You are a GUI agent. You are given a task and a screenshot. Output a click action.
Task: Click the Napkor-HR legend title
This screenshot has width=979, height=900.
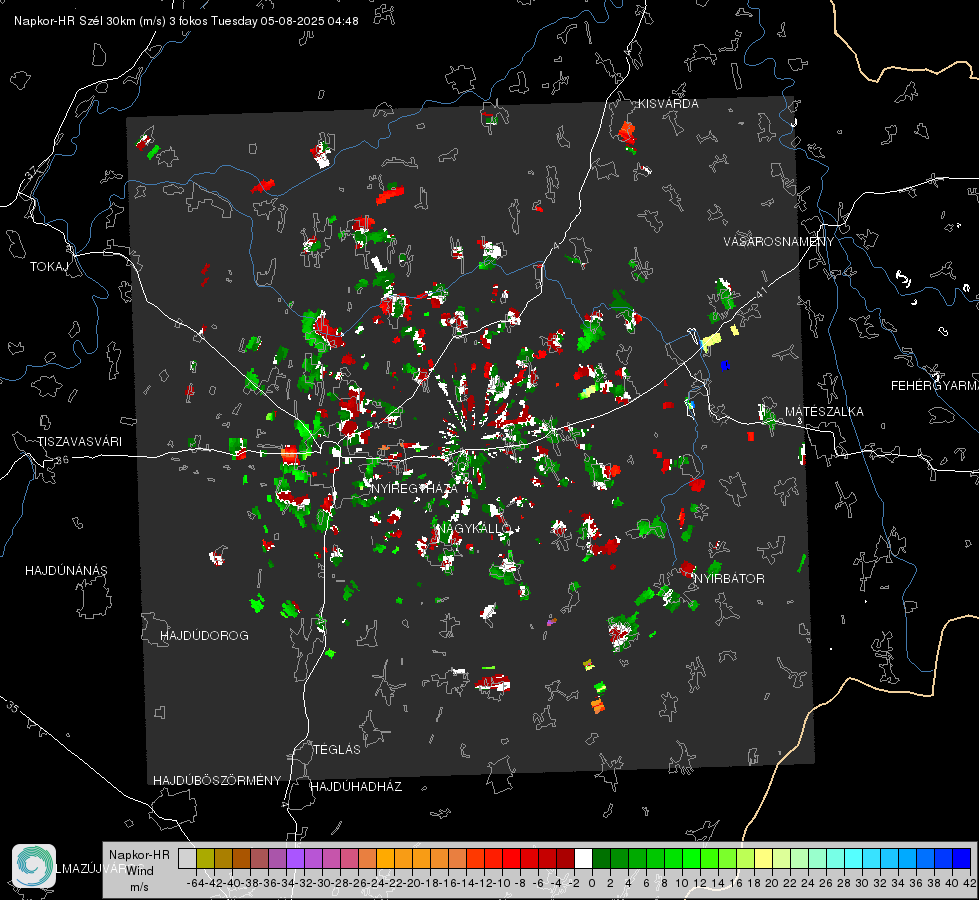click(139, 855)
